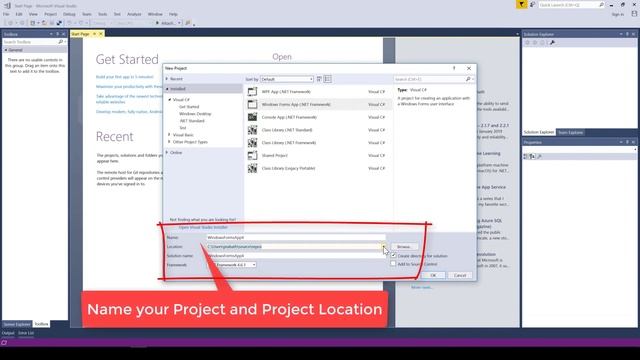Enable Add to Source Control checkbox
Viewport: 640px width, 360px height.
pos(393,264)
